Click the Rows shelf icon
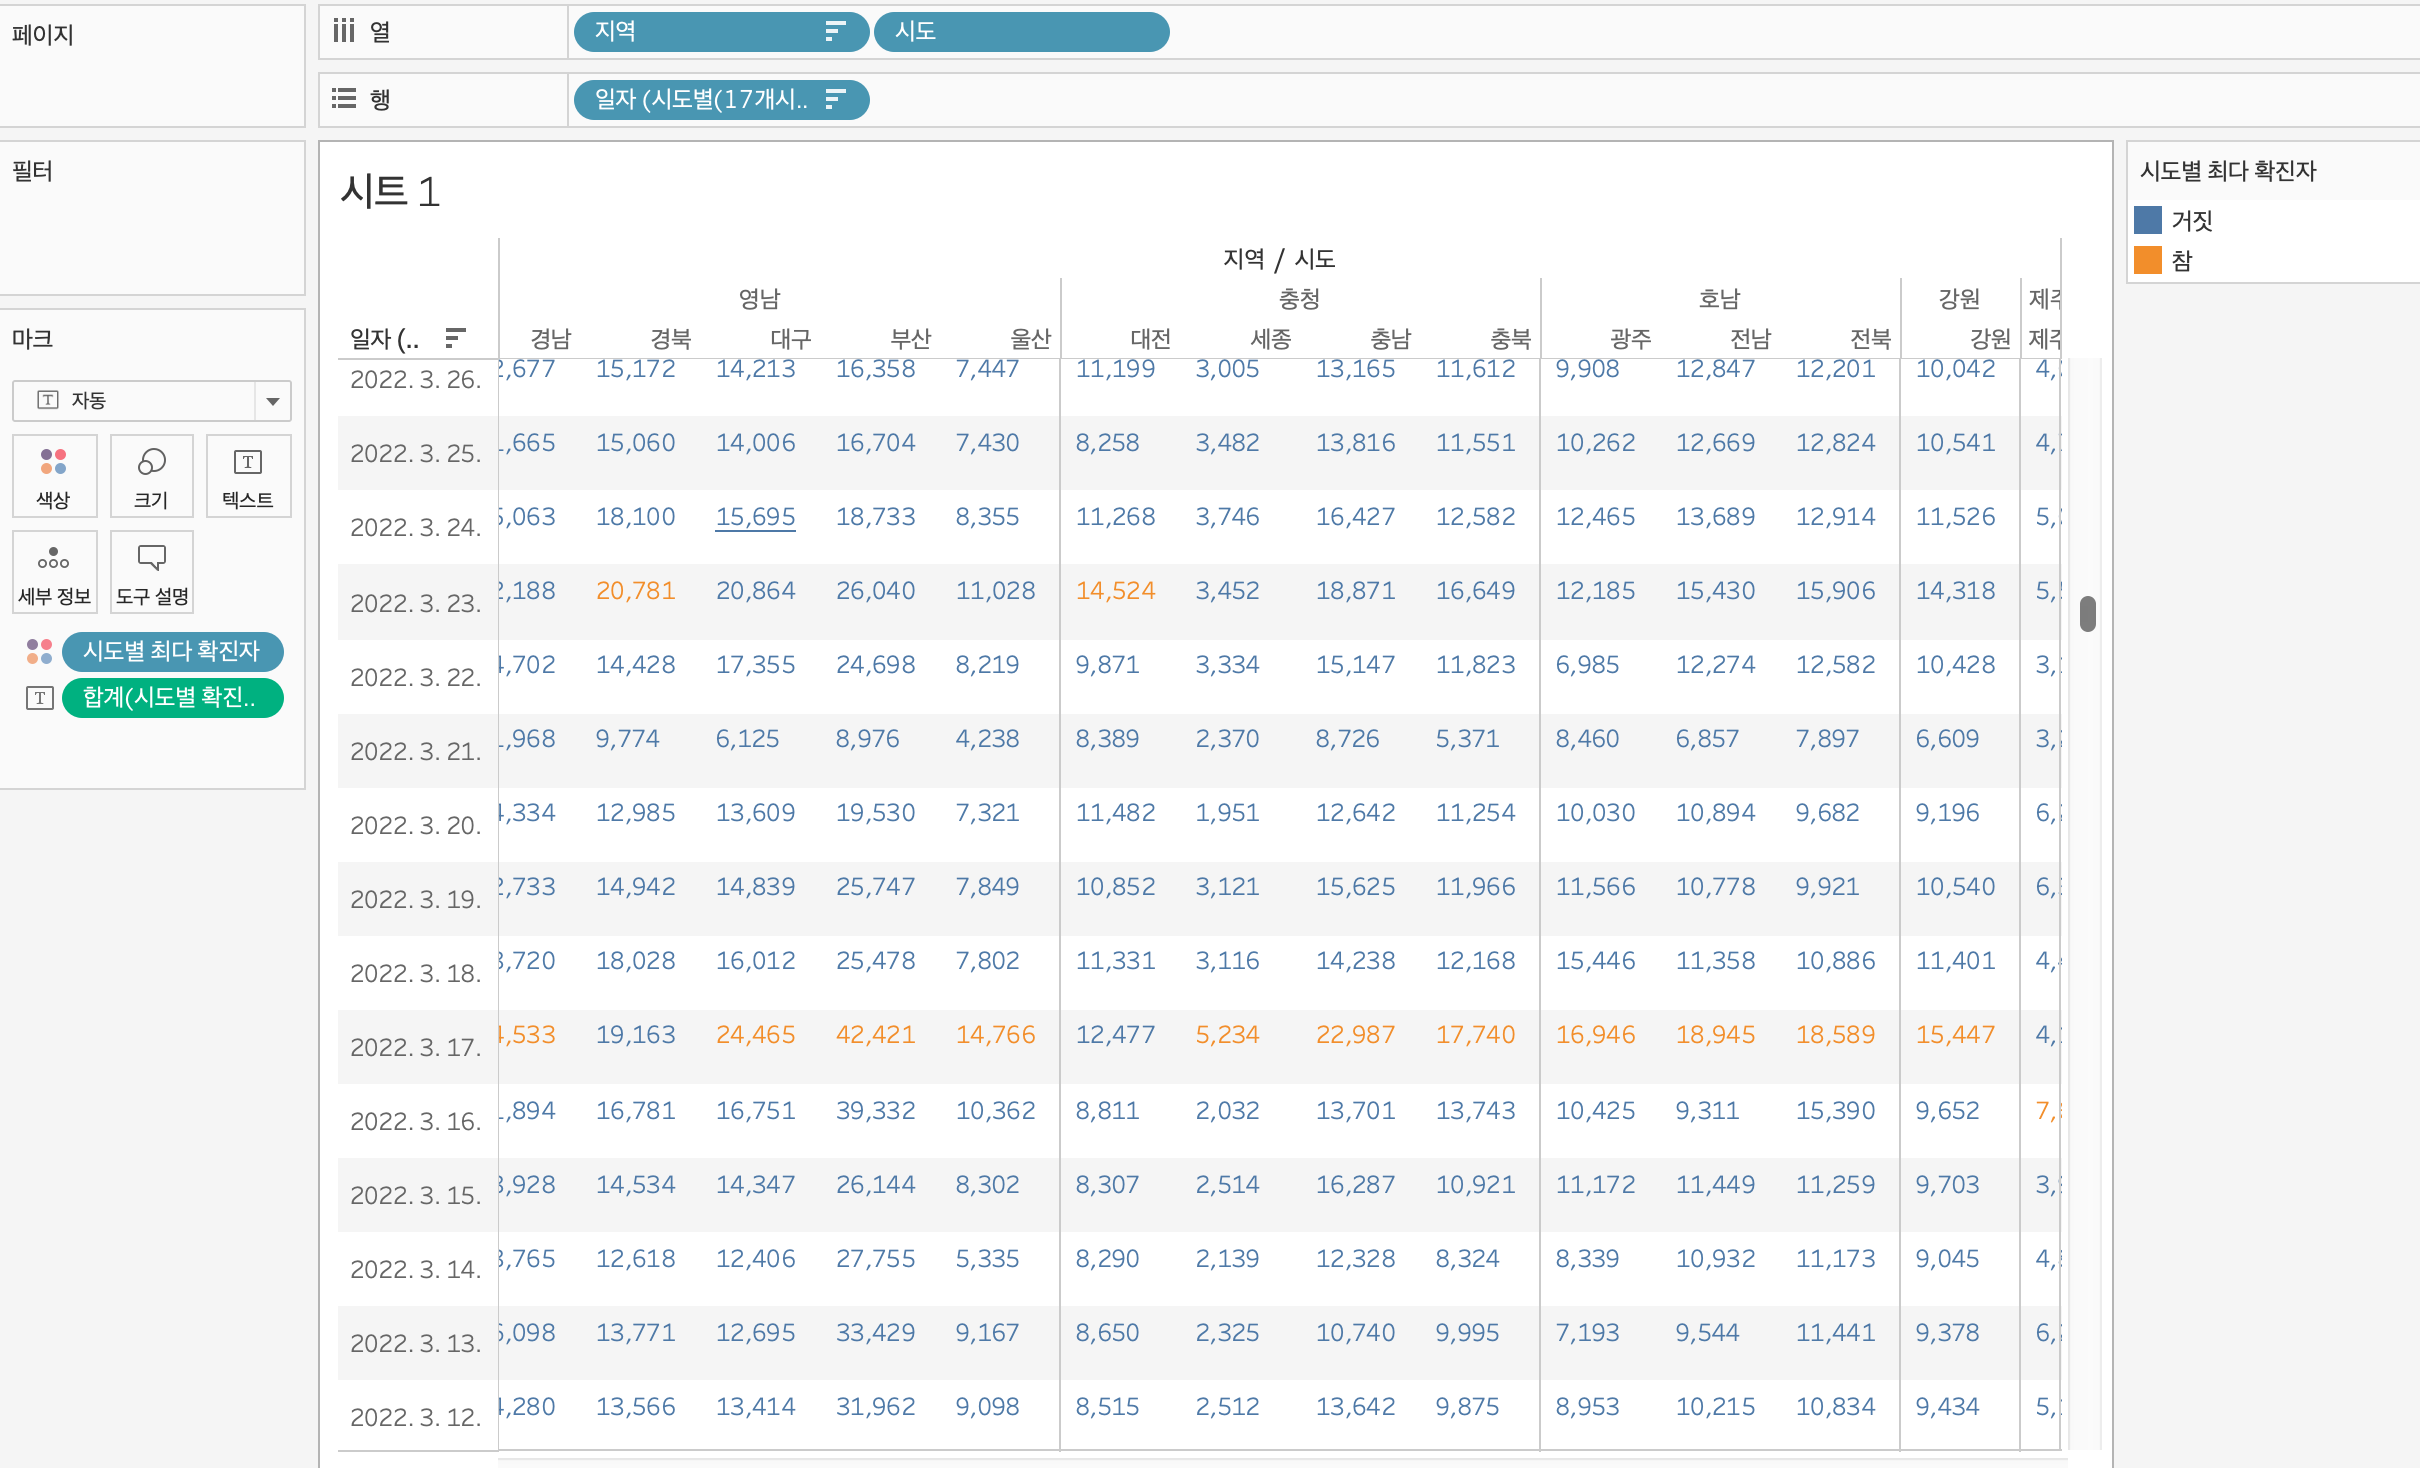The width and height of the screenshot is (2420, 1468). [x=344, y=99]
